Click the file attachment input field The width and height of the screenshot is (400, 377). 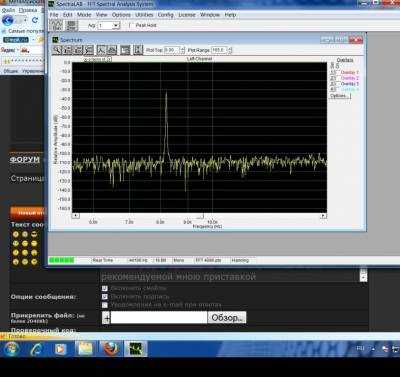[x=159, y=317]
